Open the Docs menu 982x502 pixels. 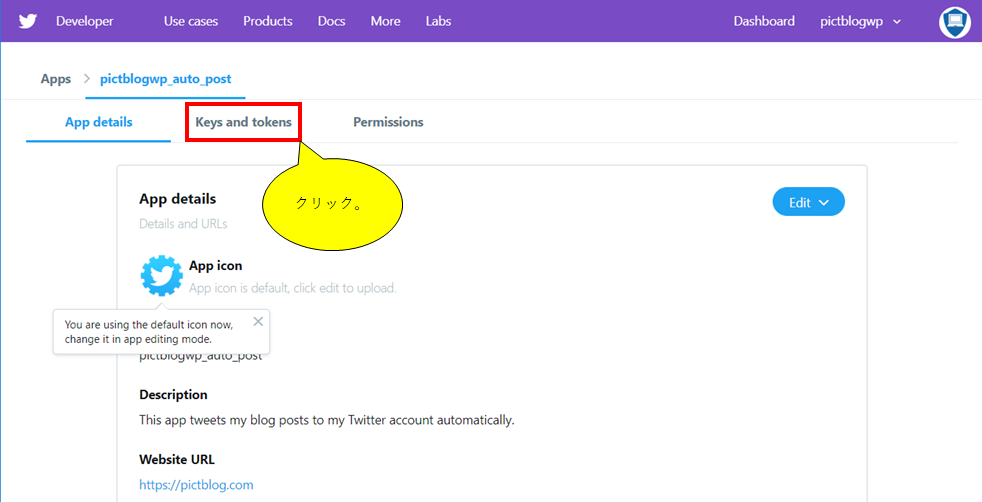(x=331, y=21)
